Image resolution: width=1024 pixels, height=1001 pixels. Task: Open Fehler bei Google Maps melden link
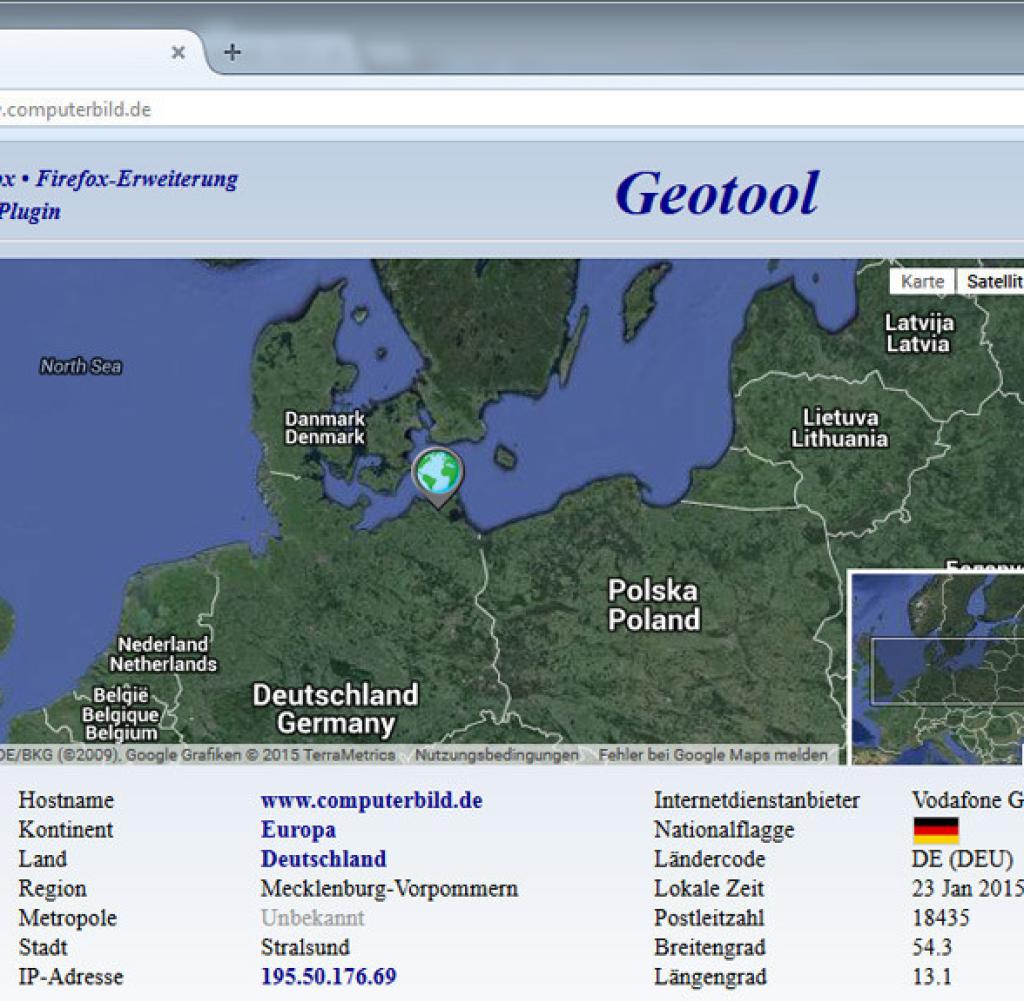tap(713, 755)
